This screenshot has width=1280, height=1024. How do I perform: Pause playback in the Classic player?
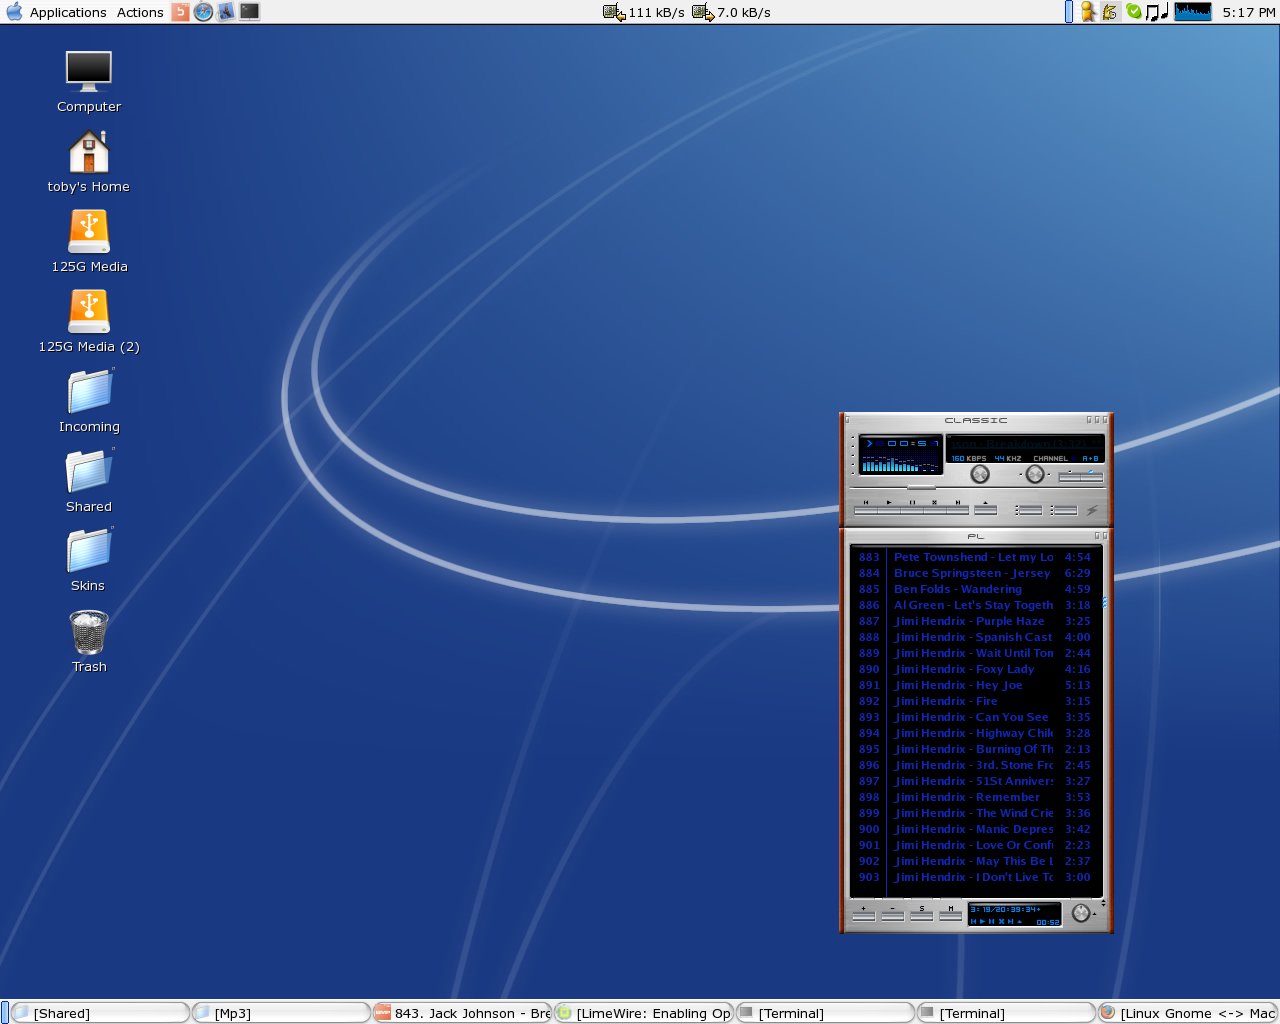[912, 510]
